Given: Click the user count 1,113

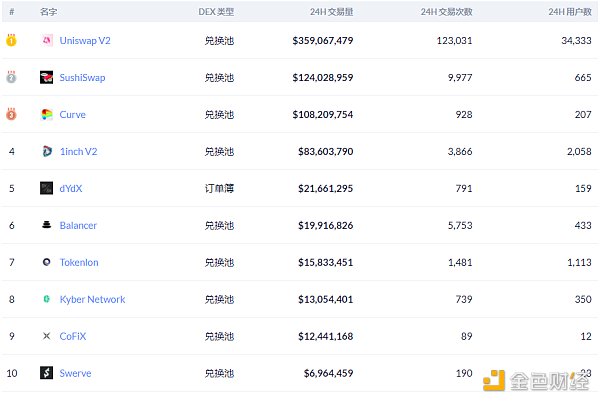Looking at the screenshot, I should point(579,262).
